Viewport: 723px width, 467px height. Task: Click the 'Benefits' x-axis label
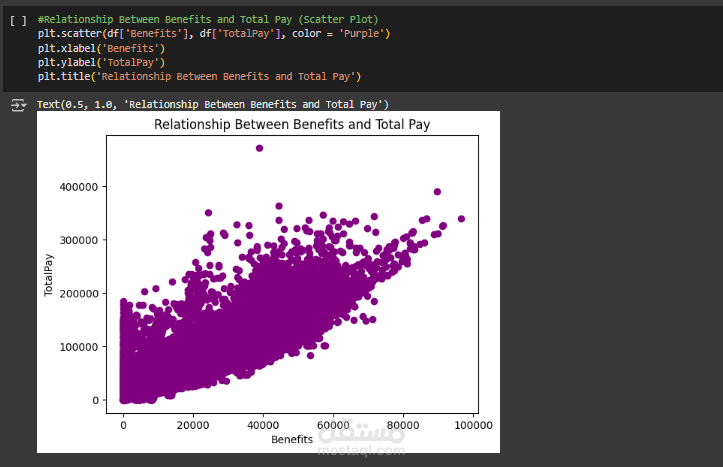(292, 439)
